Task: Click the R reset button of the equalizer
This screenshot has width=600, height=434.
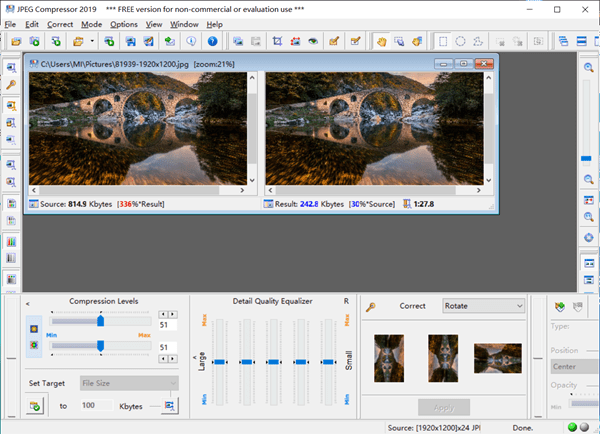Action: tap(346, 301)
